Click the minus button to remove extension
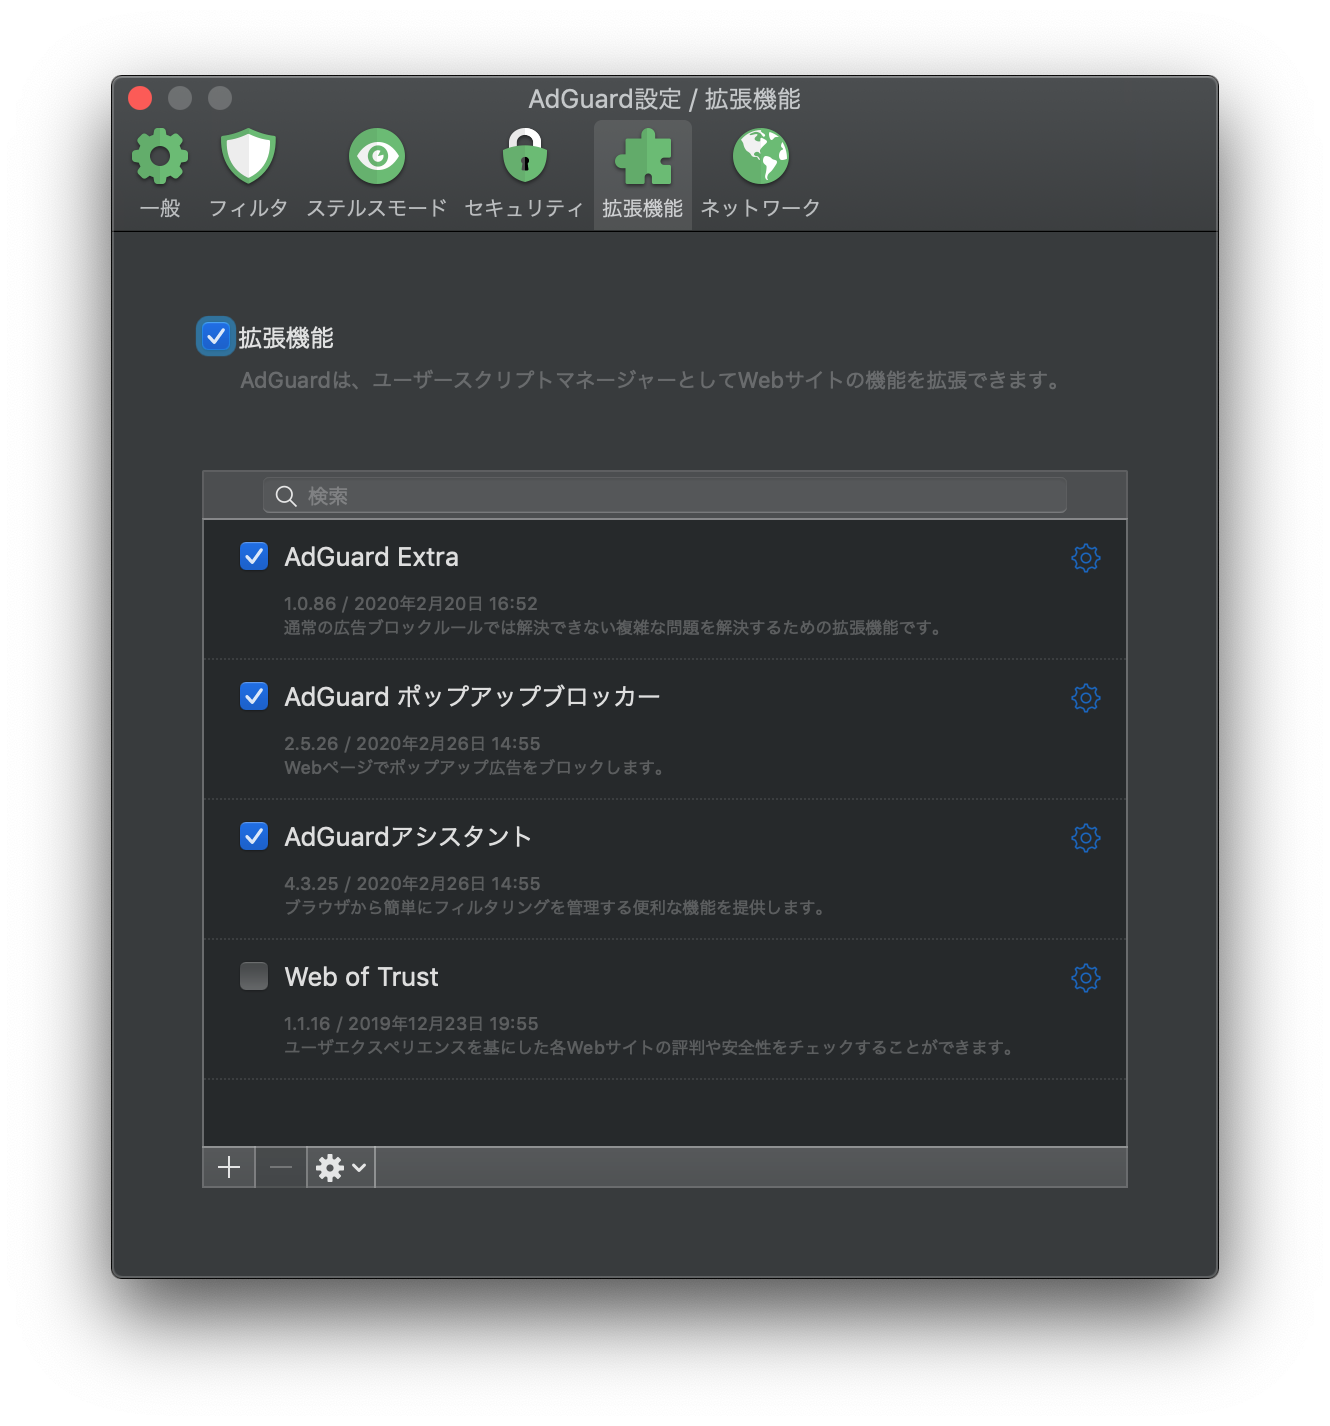The width and height of the screenshot is (1330, 1426). point(281,1167)
